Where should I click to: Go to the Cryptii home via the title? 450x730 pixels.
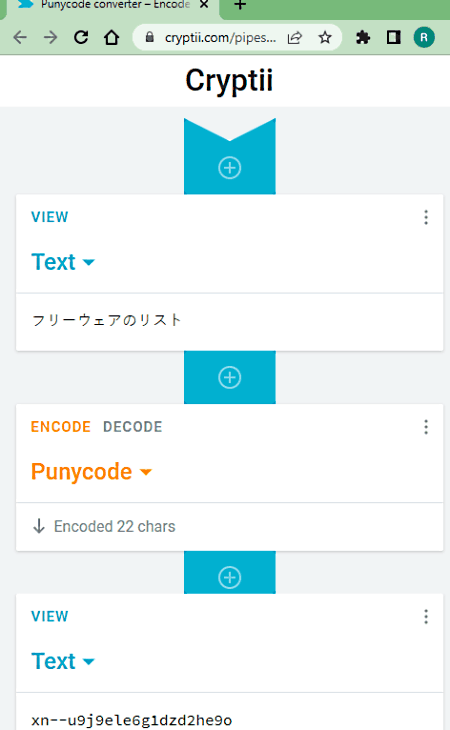pyautogui.click(x=229, y=81)
